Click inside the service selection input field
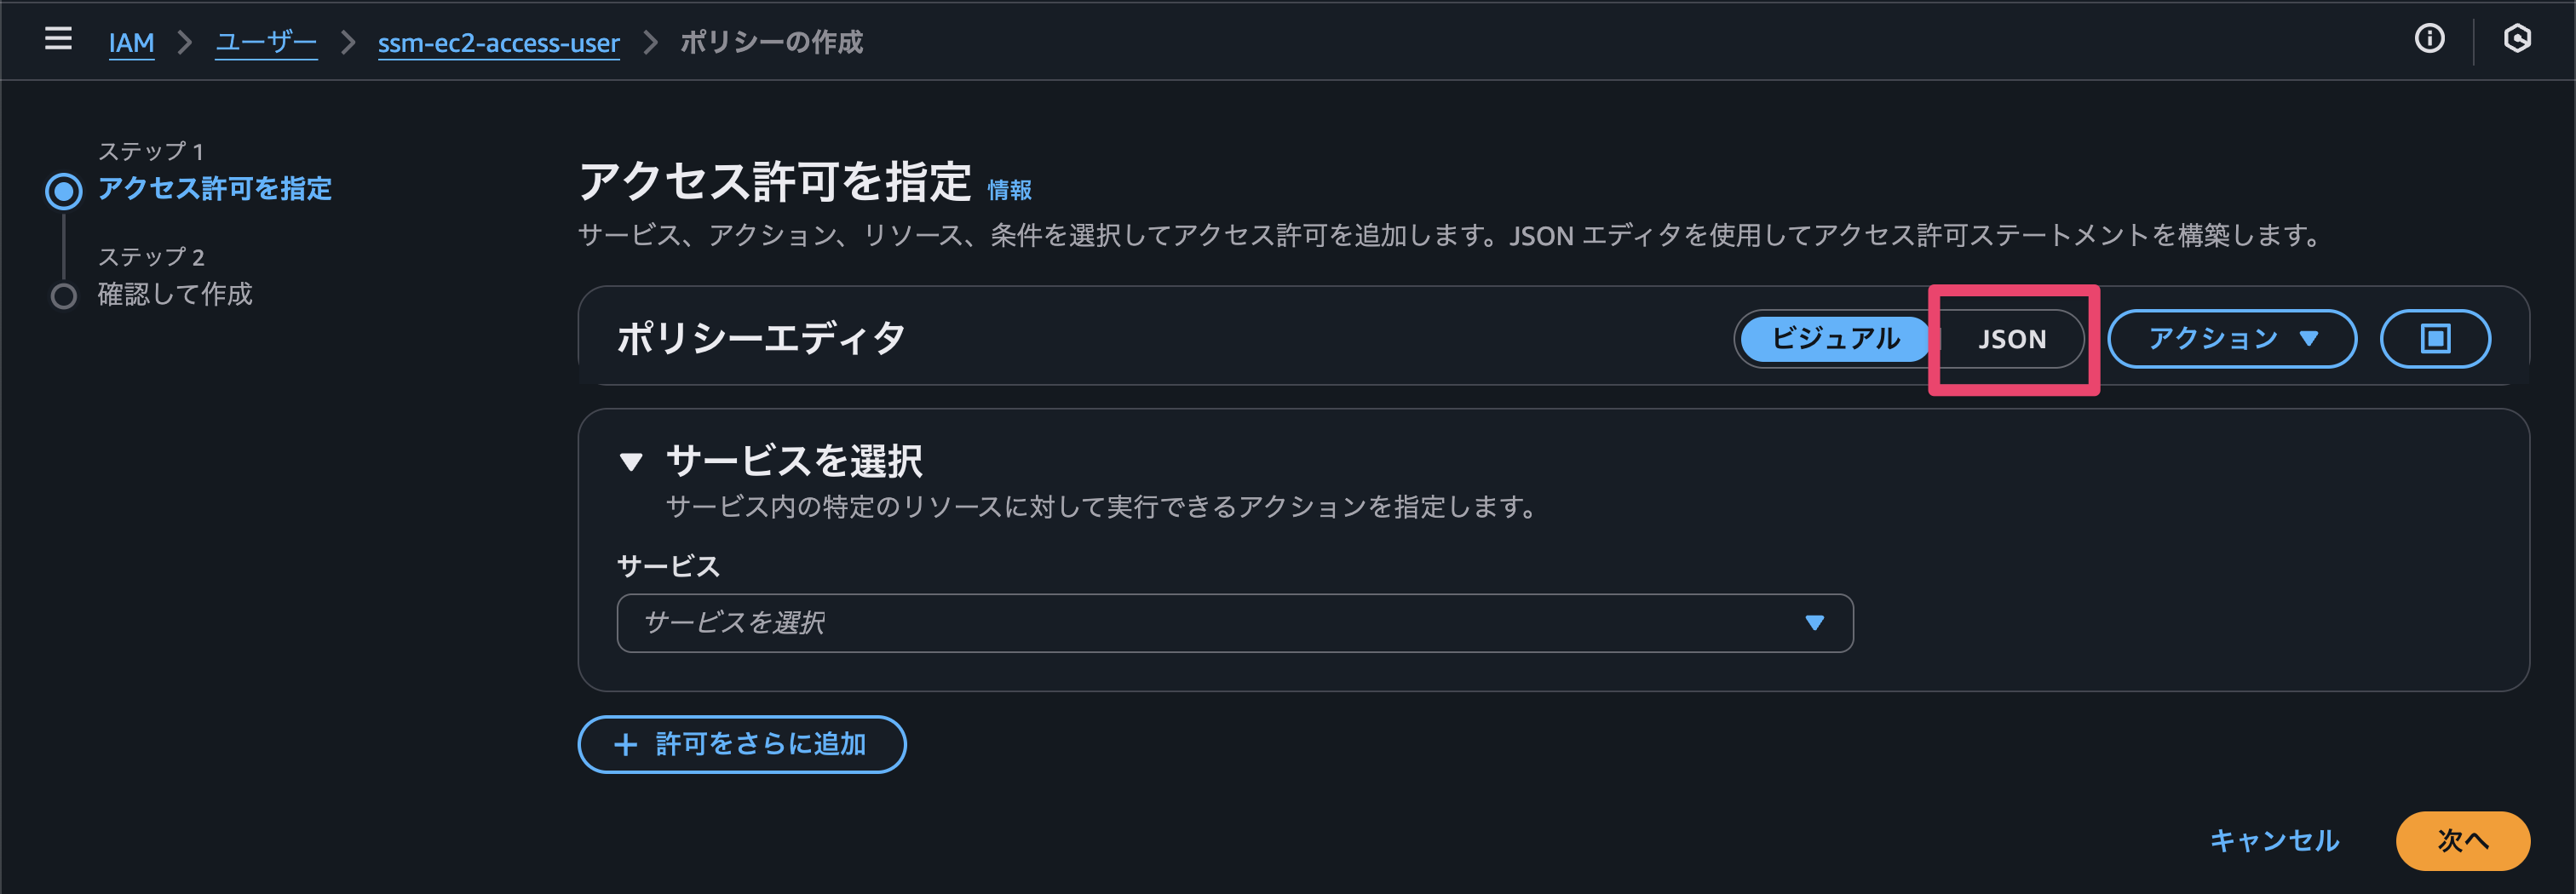The height and width of the screenshot is (894, 2576). pyautogui.click(x=1100, y=622)
